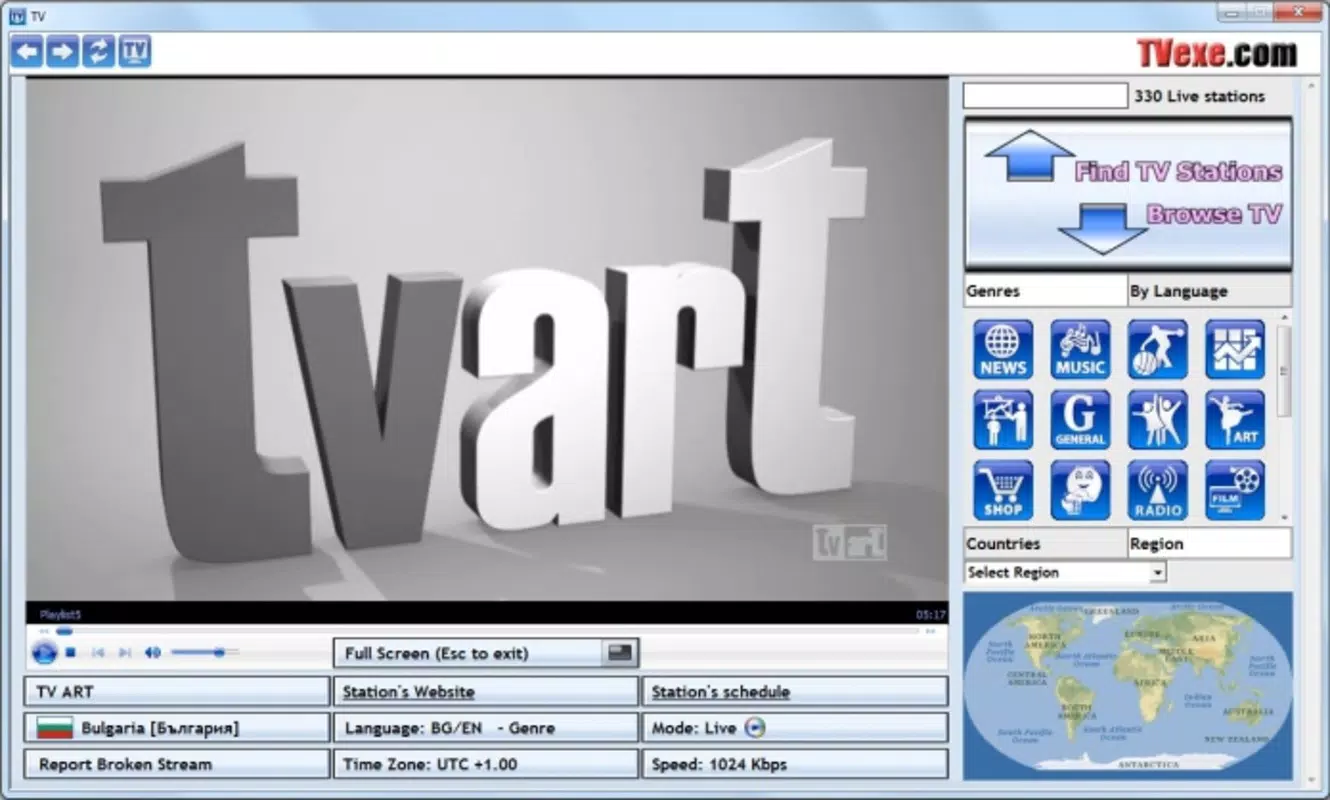Focus the station search box

[1045, 96]
